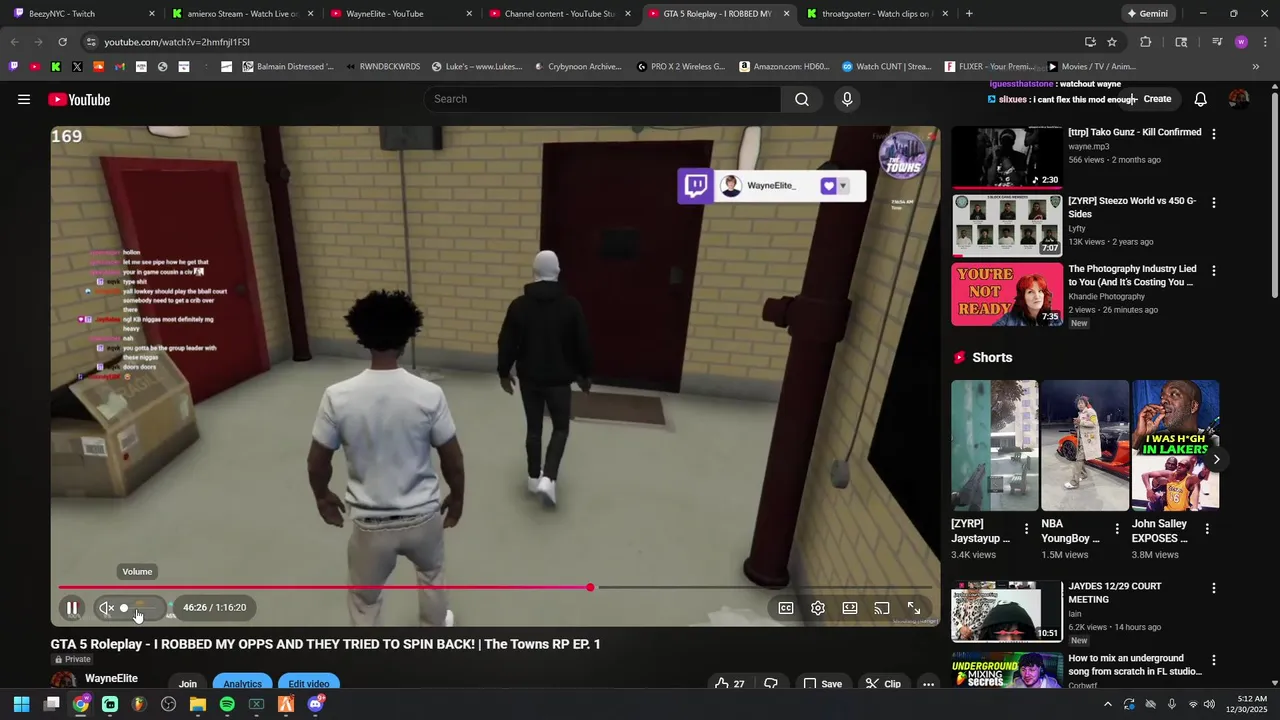Open the WayneElite channel name link
This screenshot has height=720, width=1280.
point(111,678)
